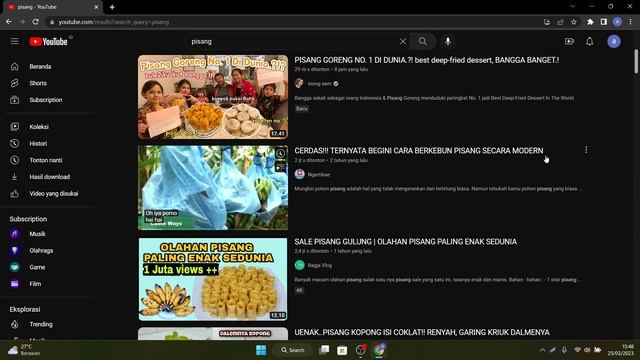Select the pisang - YouTube tab
Screen dimensions: 640x360
click(52, 7)
